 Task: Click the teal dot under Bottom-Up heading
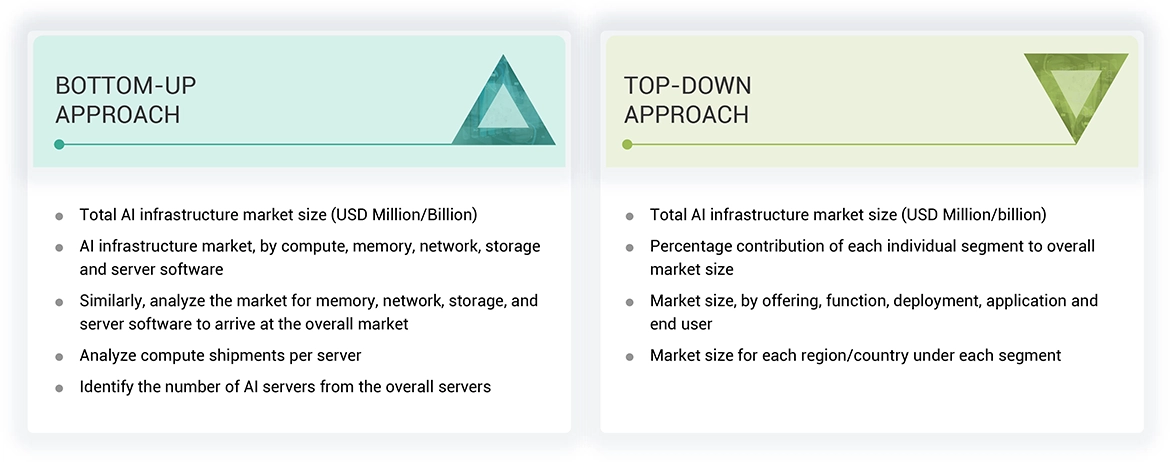click(x=60, y=144)
